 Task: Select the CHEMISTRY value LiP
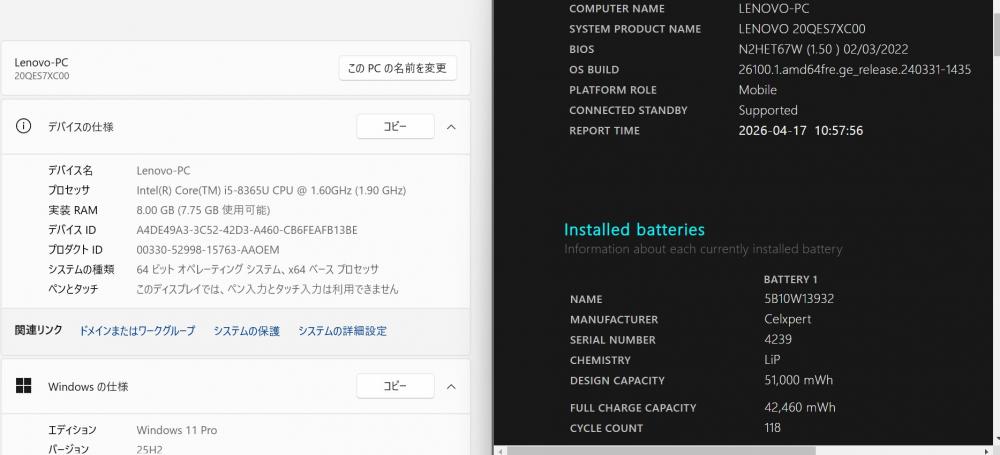coord(772,360)
